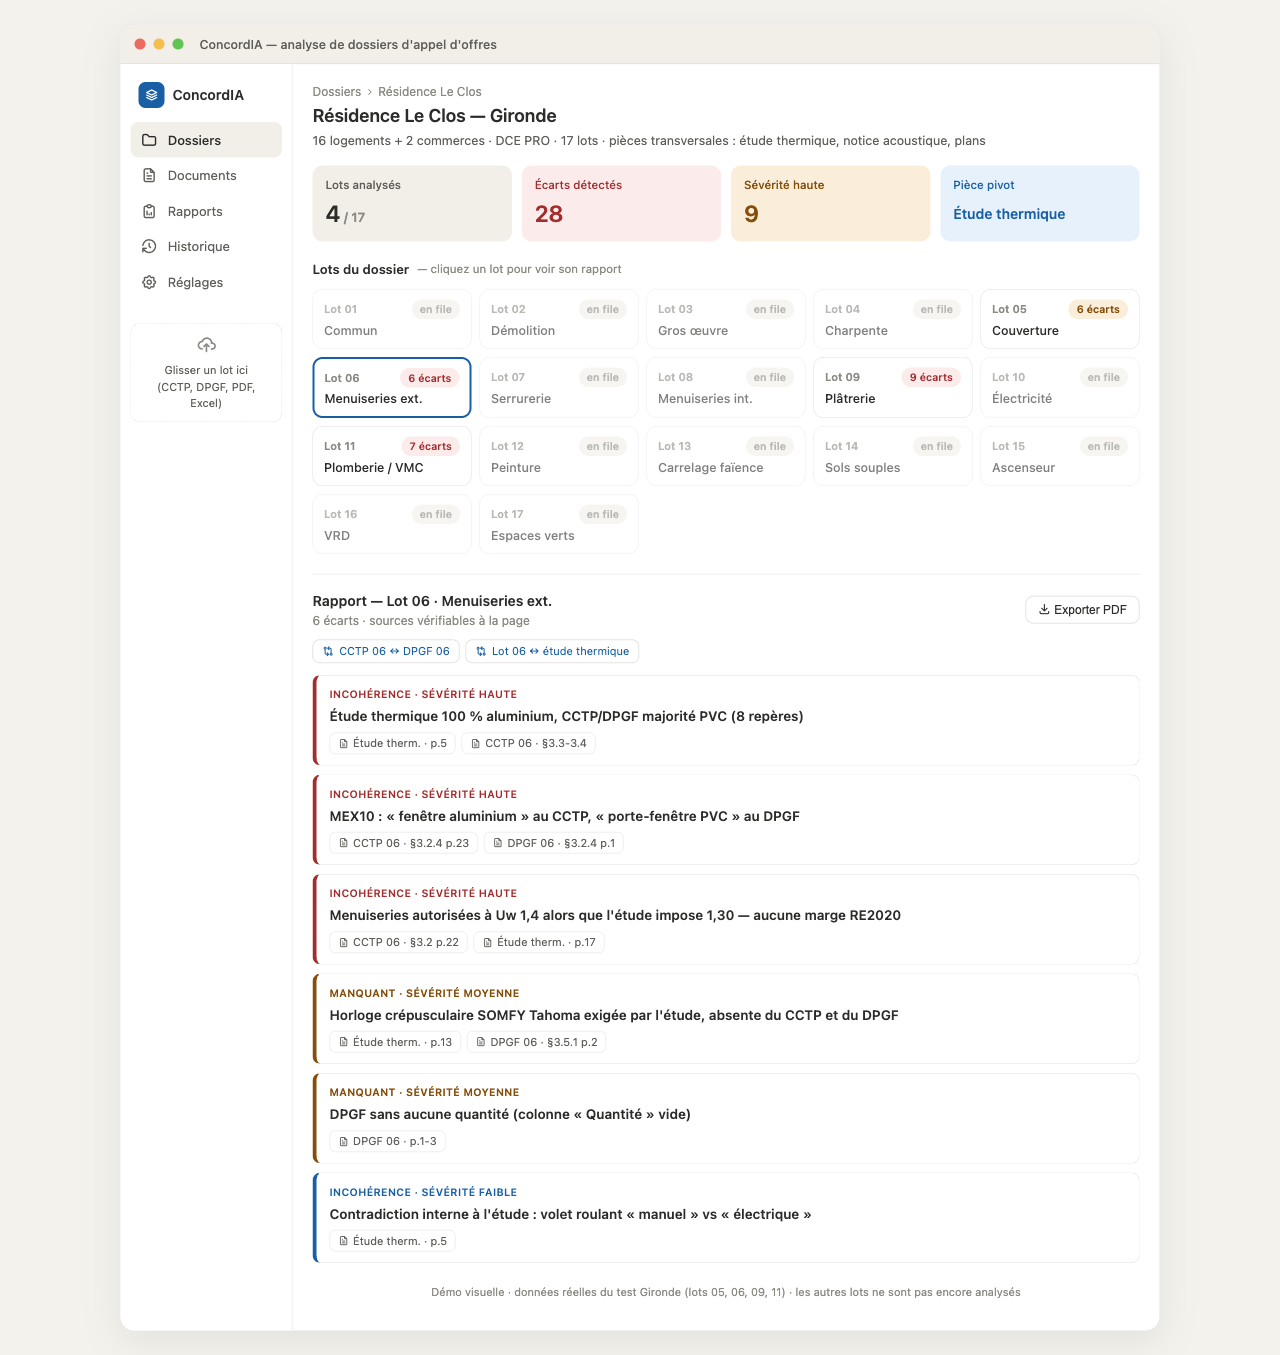1280x1355 pixels.
Task: Open the Lot 11 Plomberie / VMC report
Action: pos(392,456)
